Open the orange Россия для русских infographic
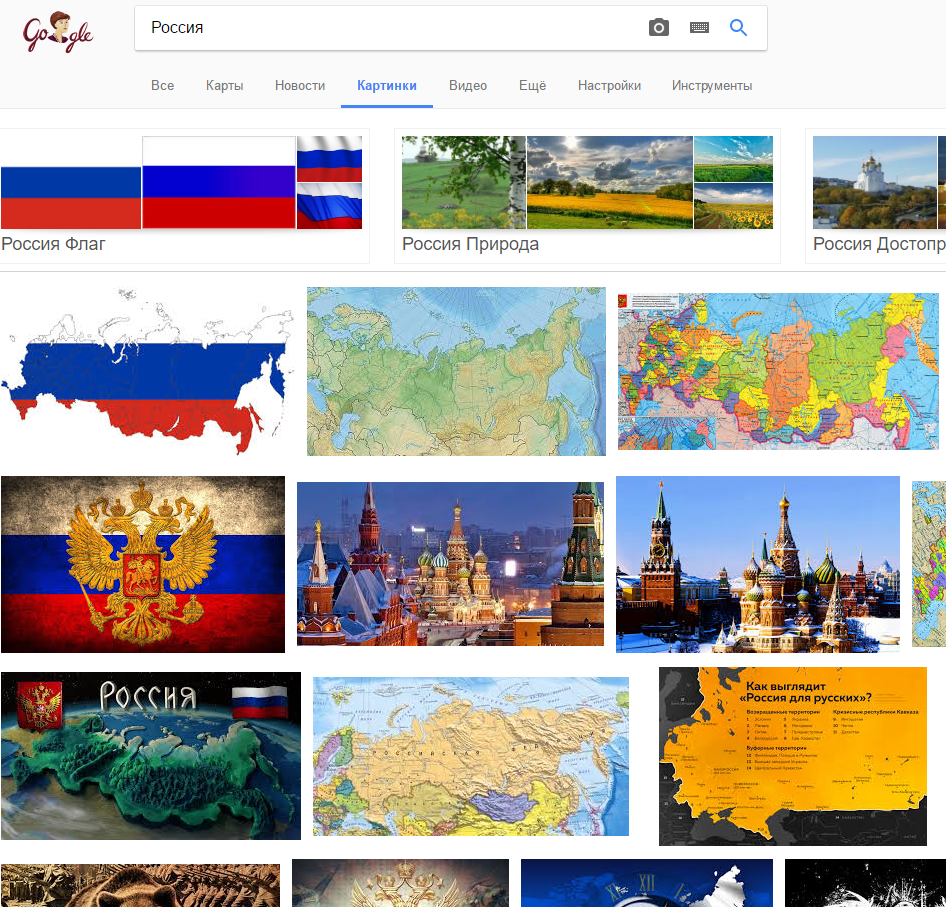 coord(793,756)
